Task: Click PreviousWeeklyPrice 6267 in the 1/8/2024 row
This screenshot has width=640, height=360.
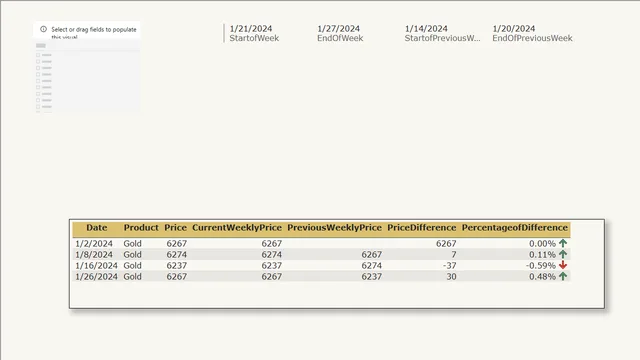Action: tap(371, 255)
